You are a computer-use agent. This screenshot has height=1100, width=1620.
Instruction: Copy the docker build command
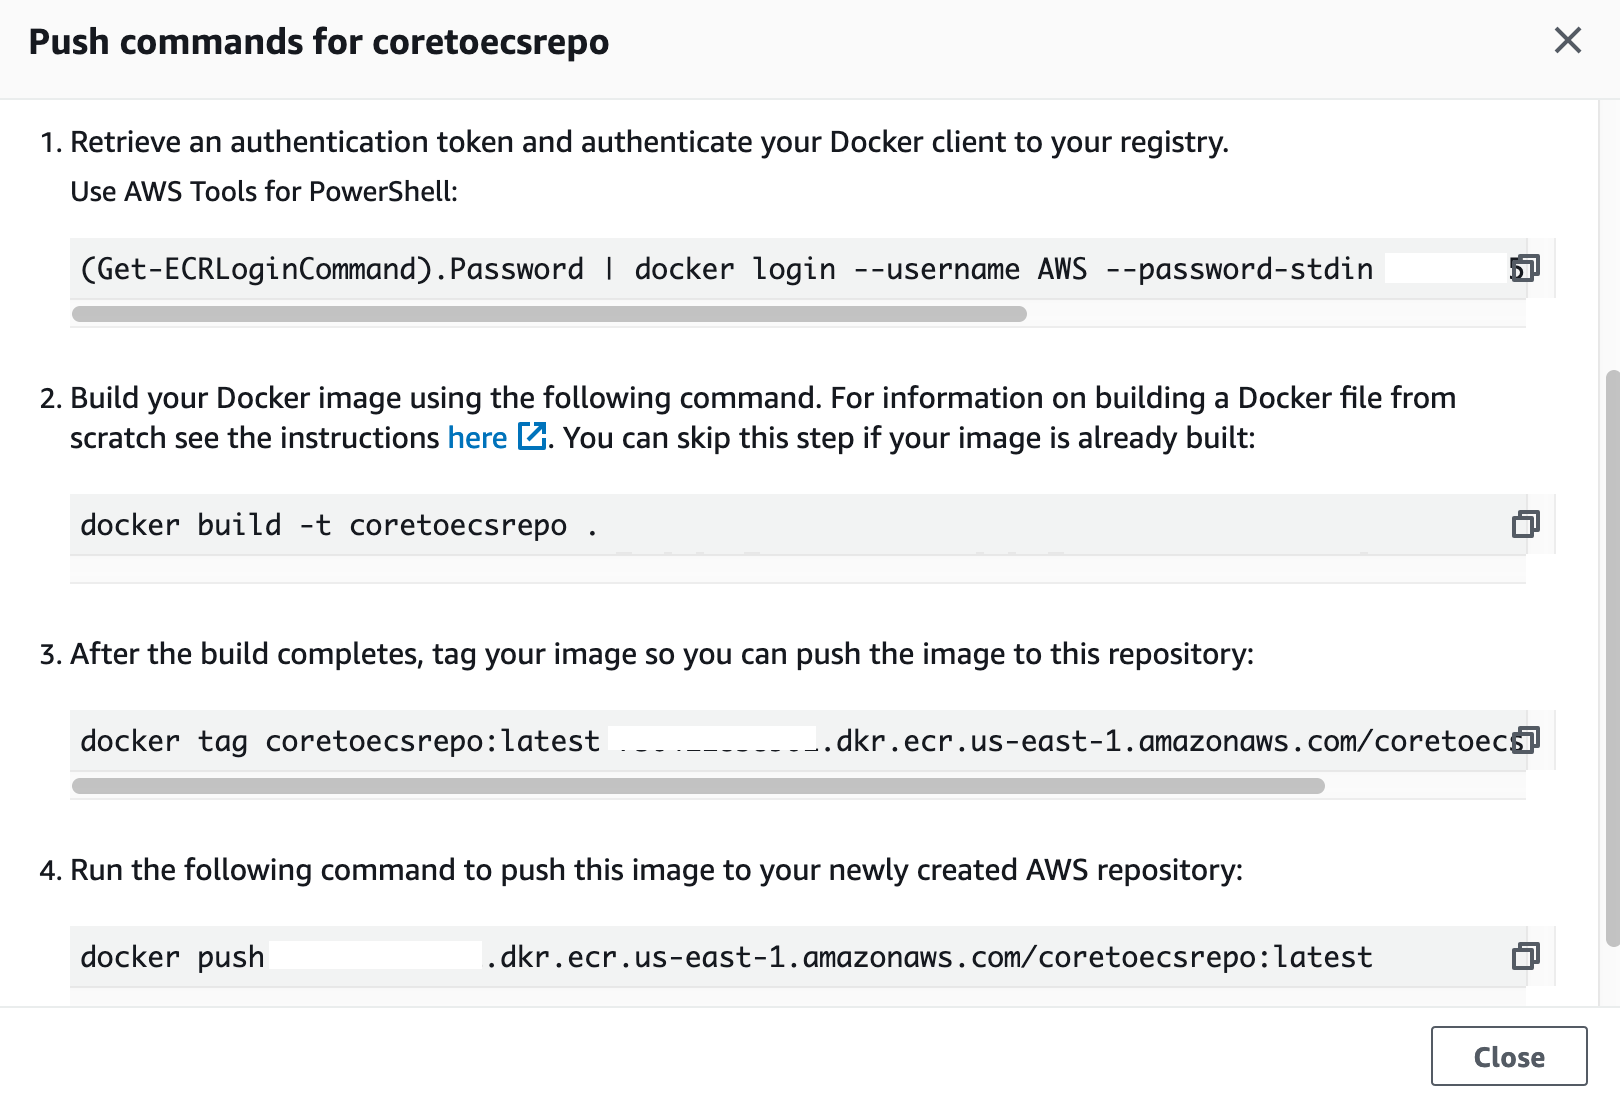tap(1524, 524)
